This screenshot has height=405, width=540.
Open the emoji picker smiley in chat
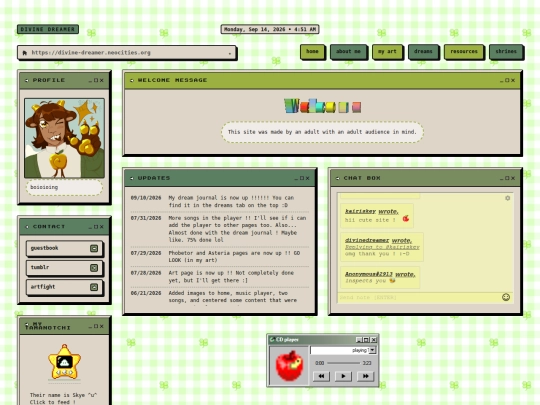(x=506, y=297)
